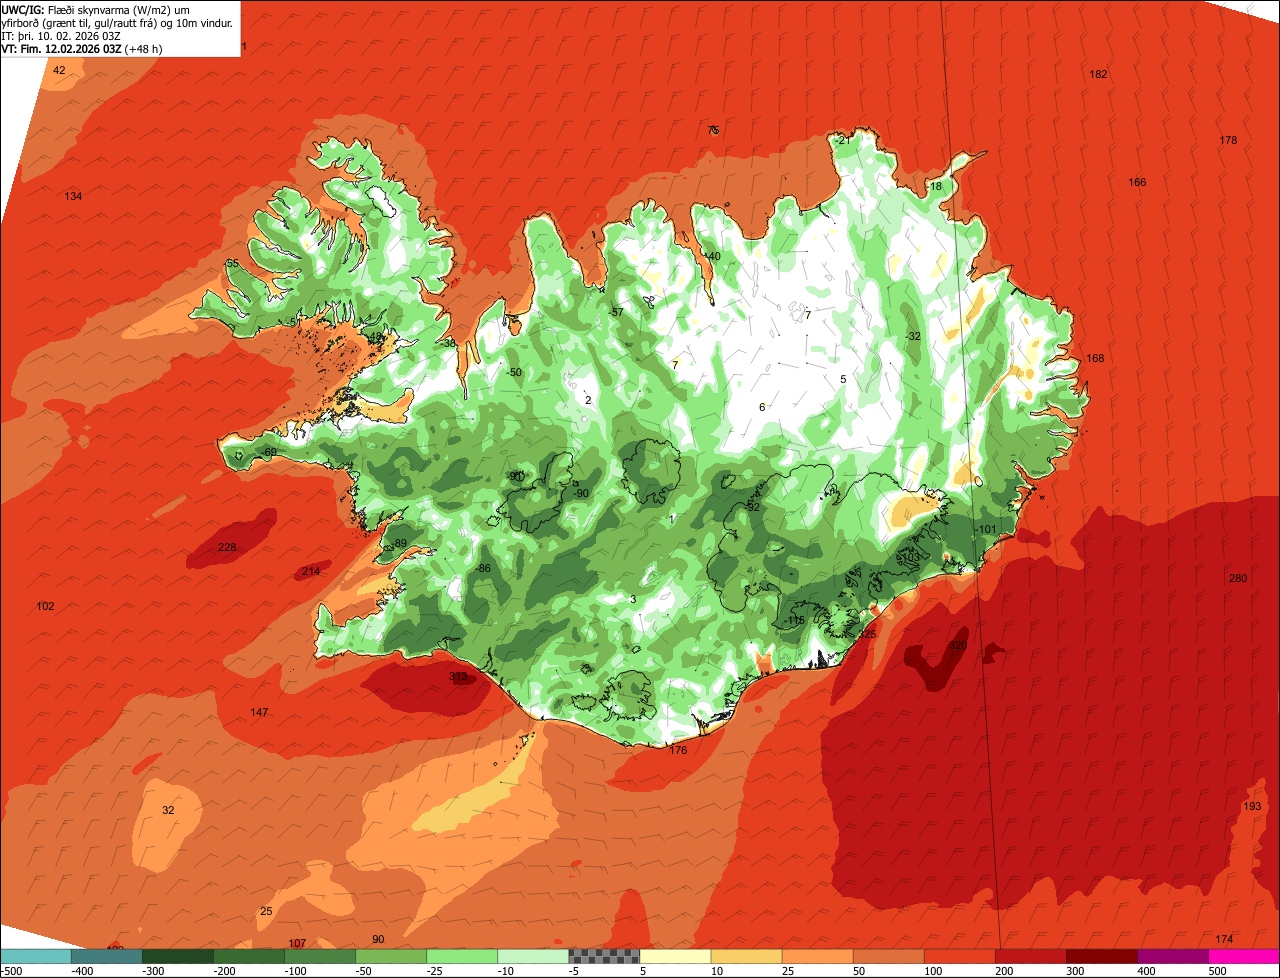The image size is (1280, 978).
Task: Click the heat flux value 168
Action: pyautogui.click(x=1095, y=358)
